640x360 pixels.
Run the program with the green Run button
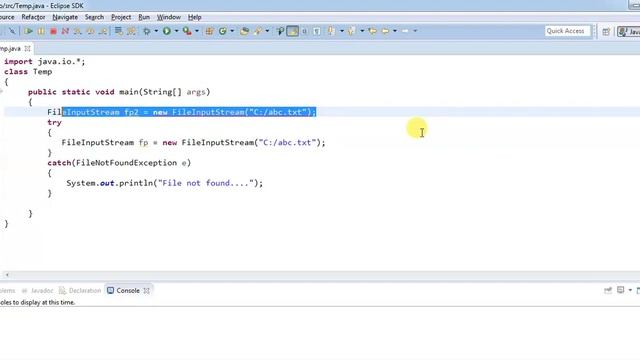point(167,31)
